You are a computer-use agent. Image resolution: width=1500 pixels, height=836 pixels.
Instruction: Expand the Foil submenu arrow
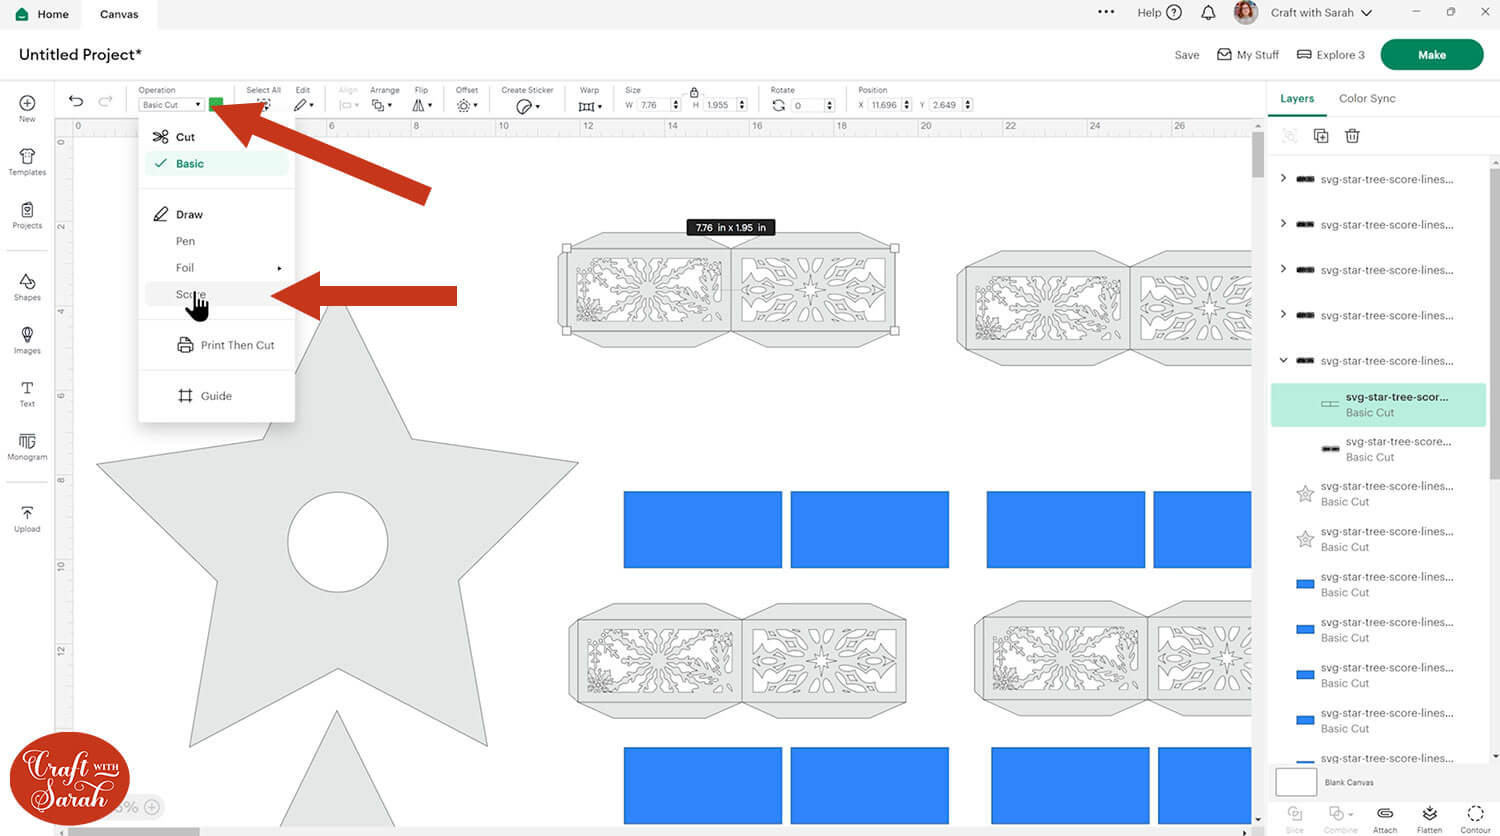pyautogui.click(x=279, y=268)
